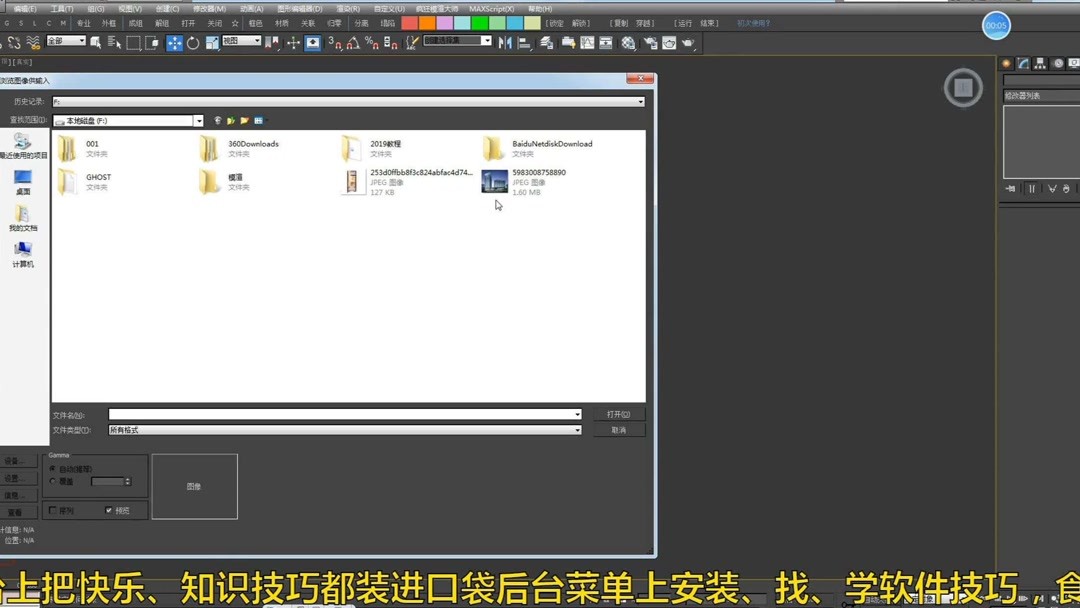
Task: Activate the Select and Move tool
Action: pyautogui.click(x=174, y=43)
